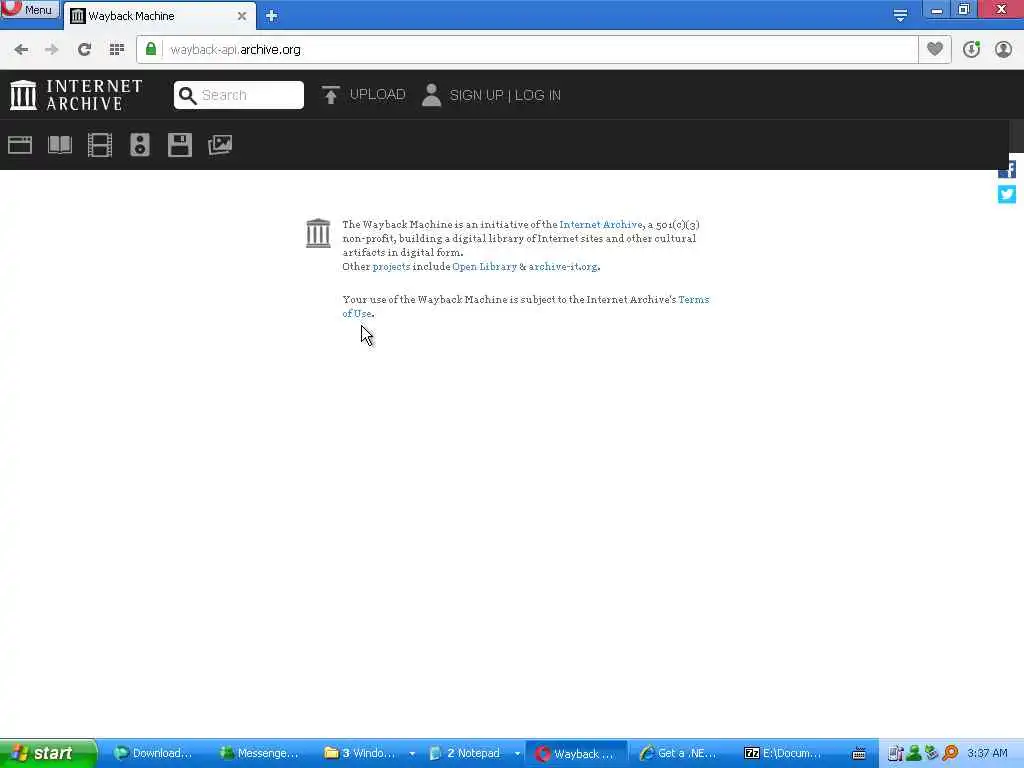The width and height of the screenshot is (1024, 768).
Task: Click the Archive building icon beside paragraph
Action: coord(318,233)
